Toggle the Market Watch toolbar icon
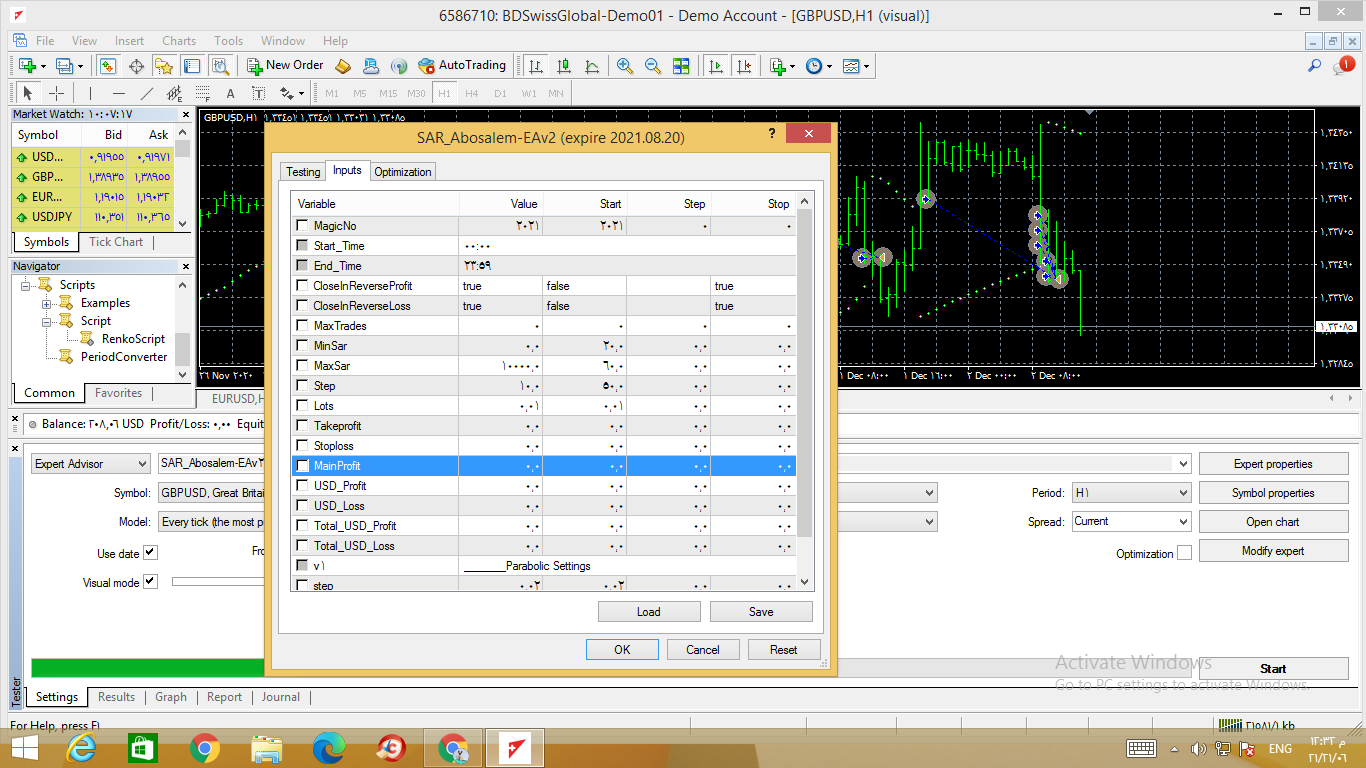This screenshot has height=768, width=1366. click(x=108, y=66)
